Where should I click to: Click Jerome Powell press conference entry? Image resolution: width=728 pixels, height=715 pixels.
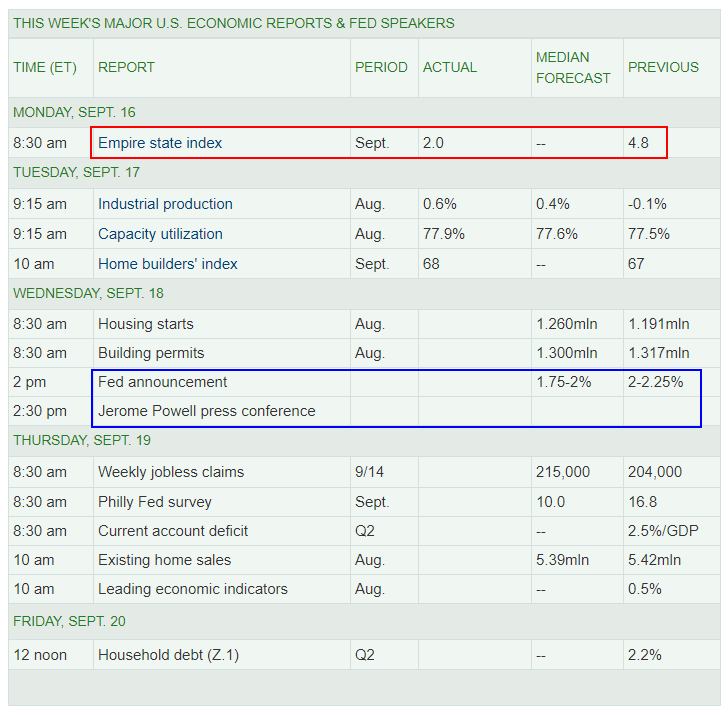click(207, 411)
